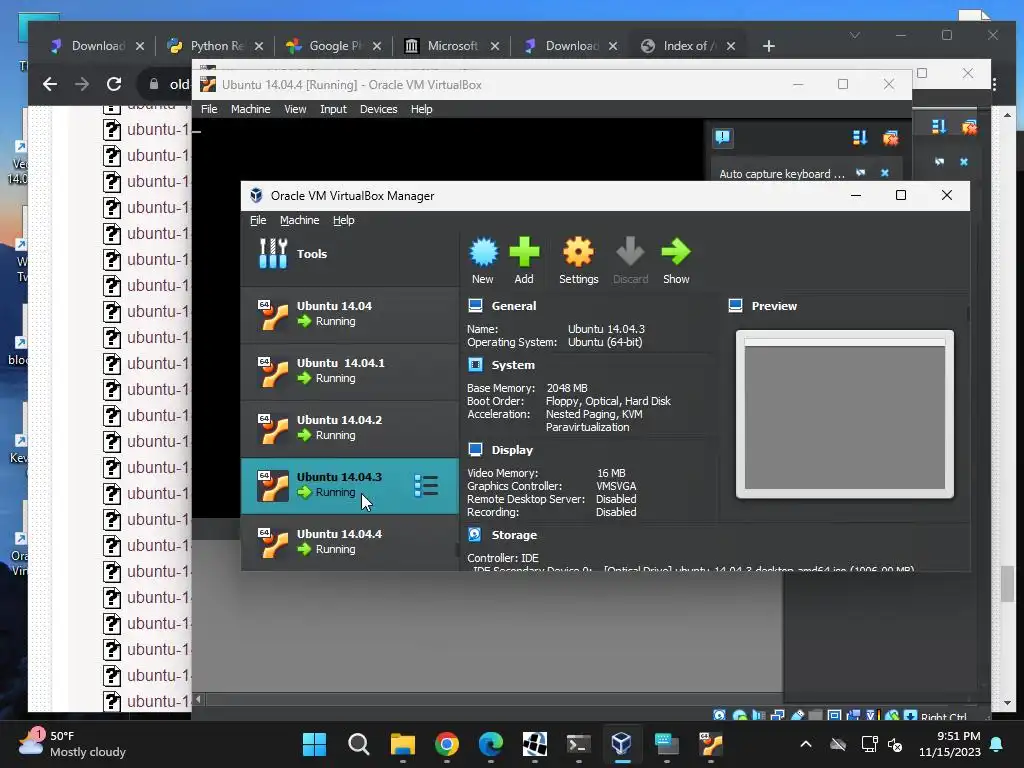Open Microsoft Edge from the taskbar

pos(490,744)
